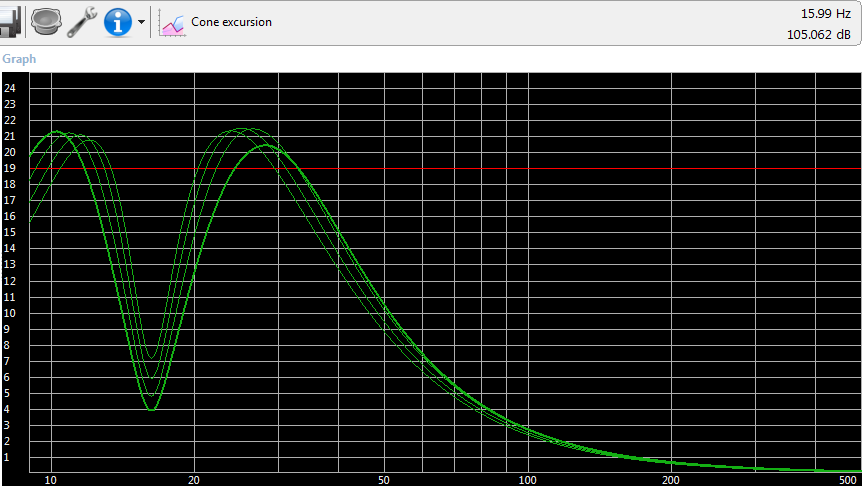Select the Cone excursion graph label
The height and width of the screenshot is (487, 865).
pos(231,22)
